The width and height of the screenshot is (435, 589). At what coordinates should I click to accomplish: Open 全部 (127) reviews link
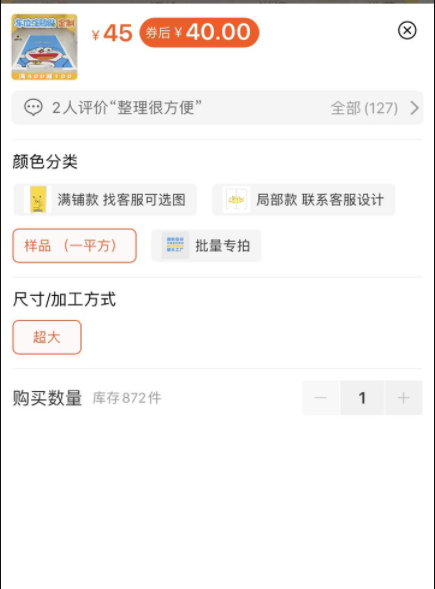click(364, 108)
